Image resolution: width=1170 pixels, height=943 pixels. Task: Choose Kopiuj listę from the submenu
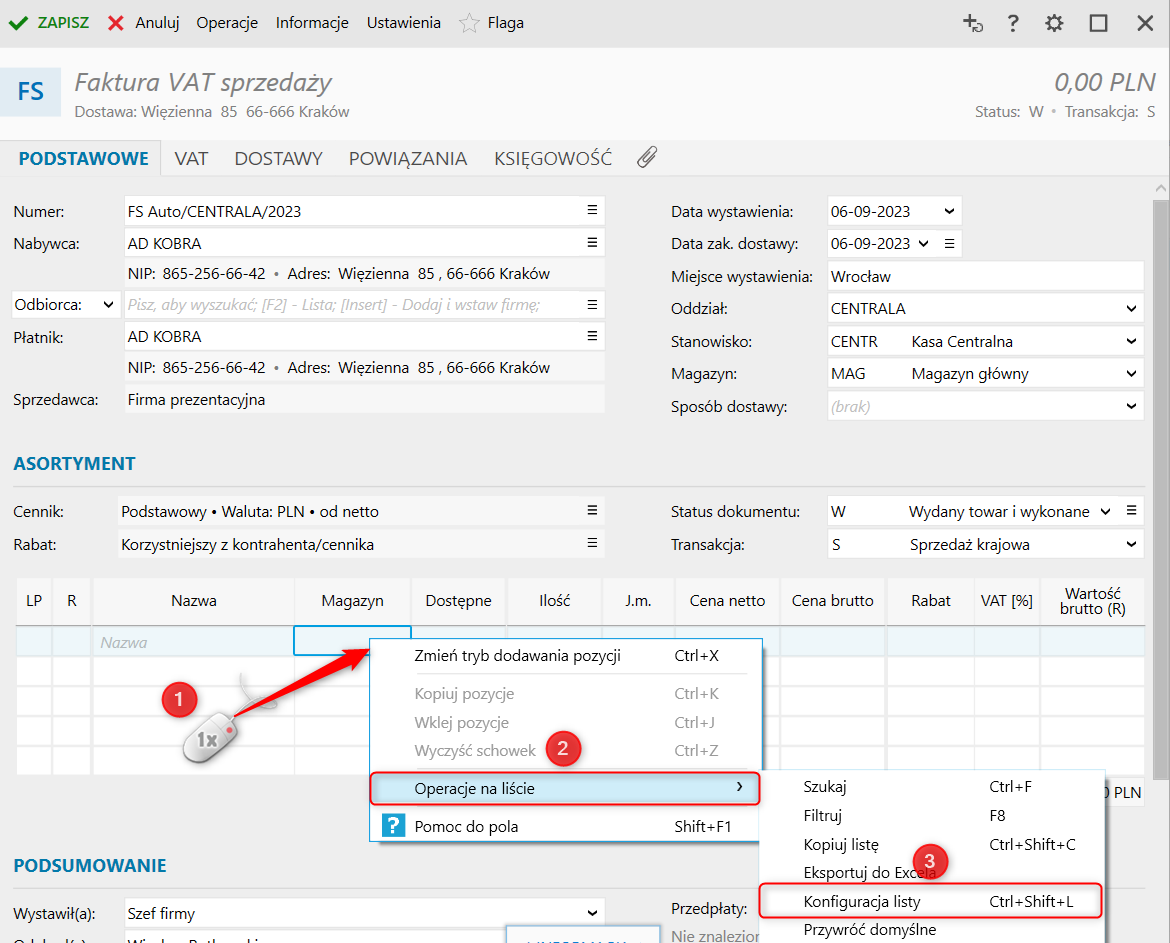click(931, 845)
